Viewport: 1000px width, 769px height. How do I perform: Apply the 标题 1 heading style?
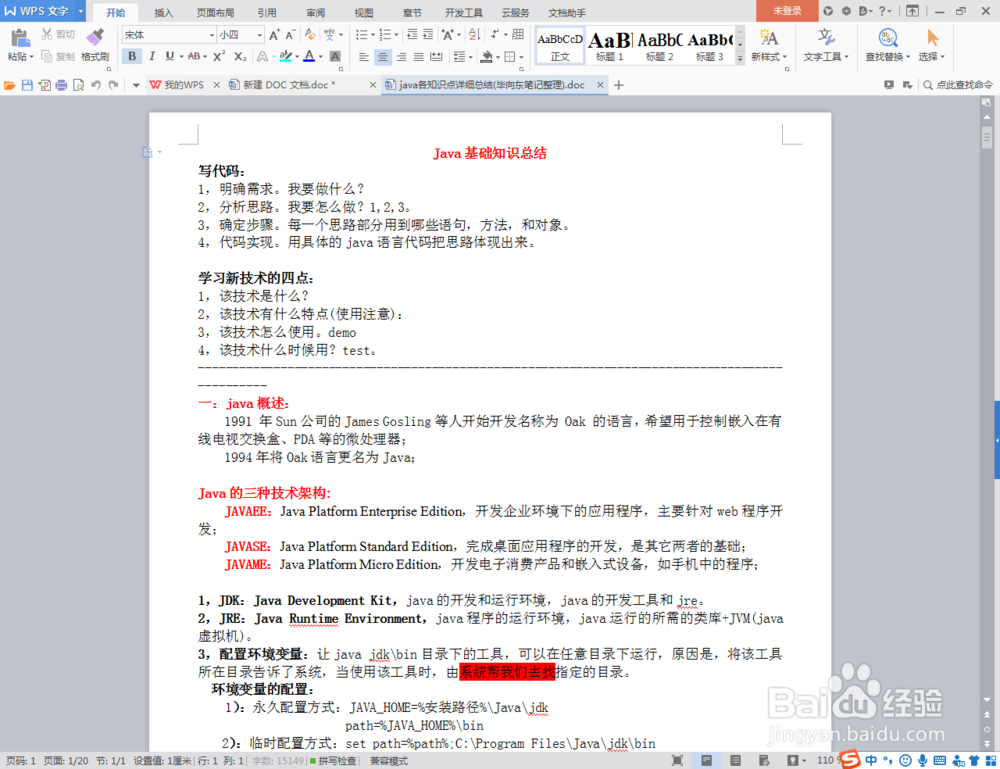tap(610, 45)
